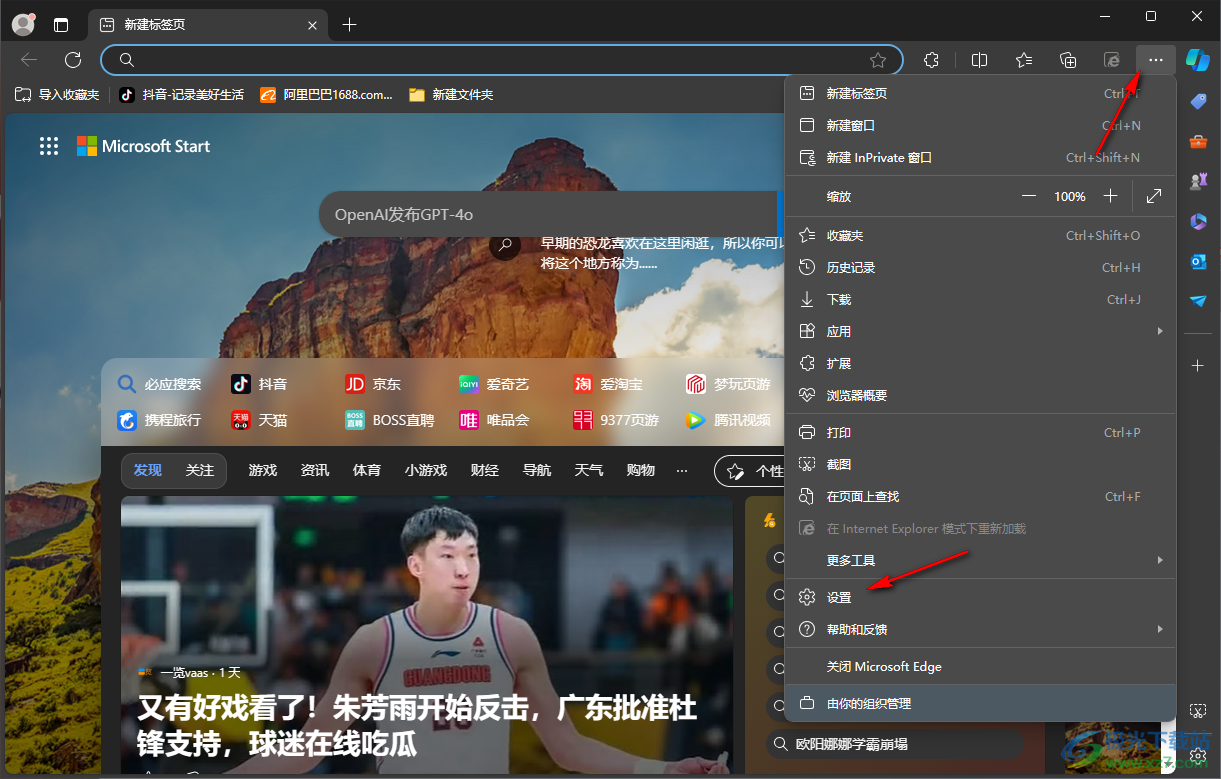This screenshot has height=779, width=1221.
Task: Select 关闭 Microsoft Edge
Action: coord(980,666)
